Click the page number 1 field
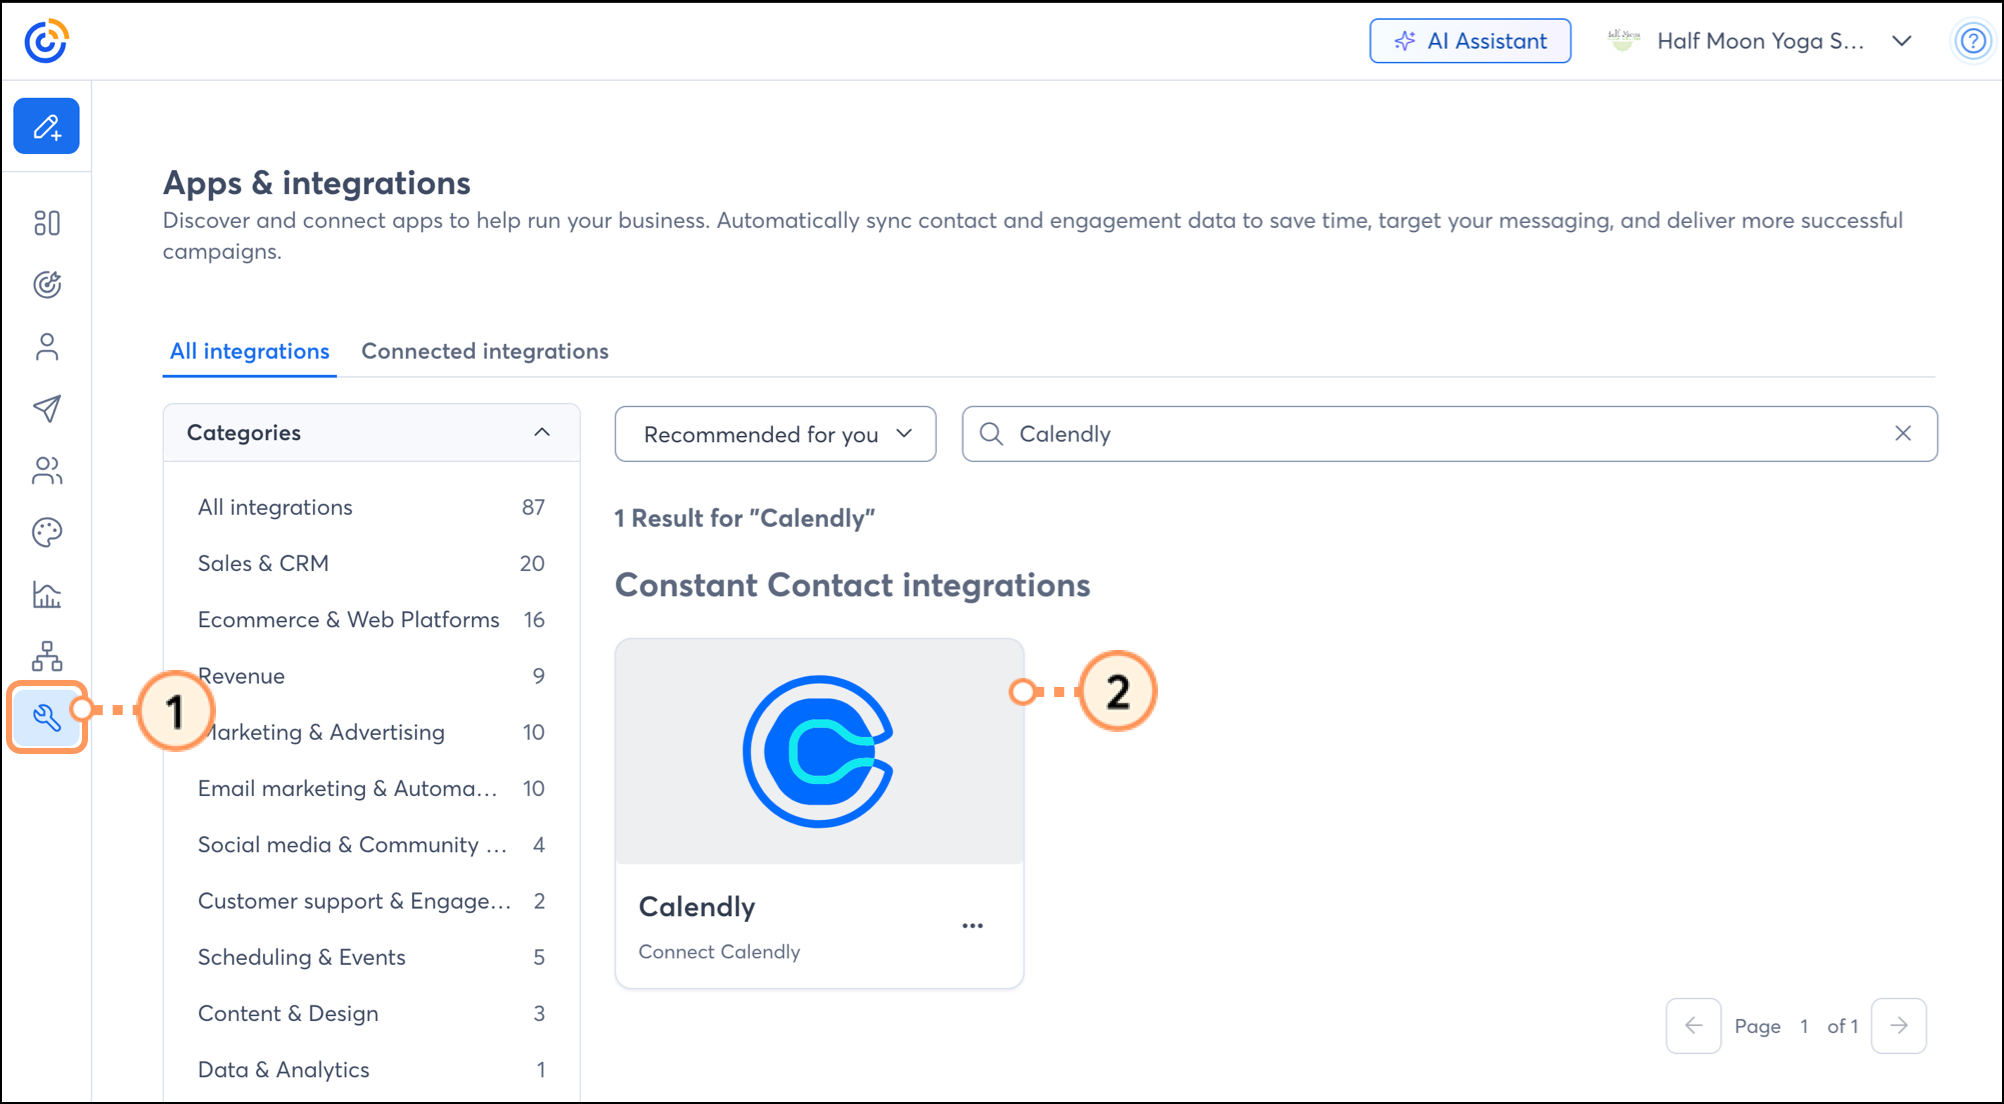2004x1104 pixels. pyautogui.click(x=1803, y=1026)
